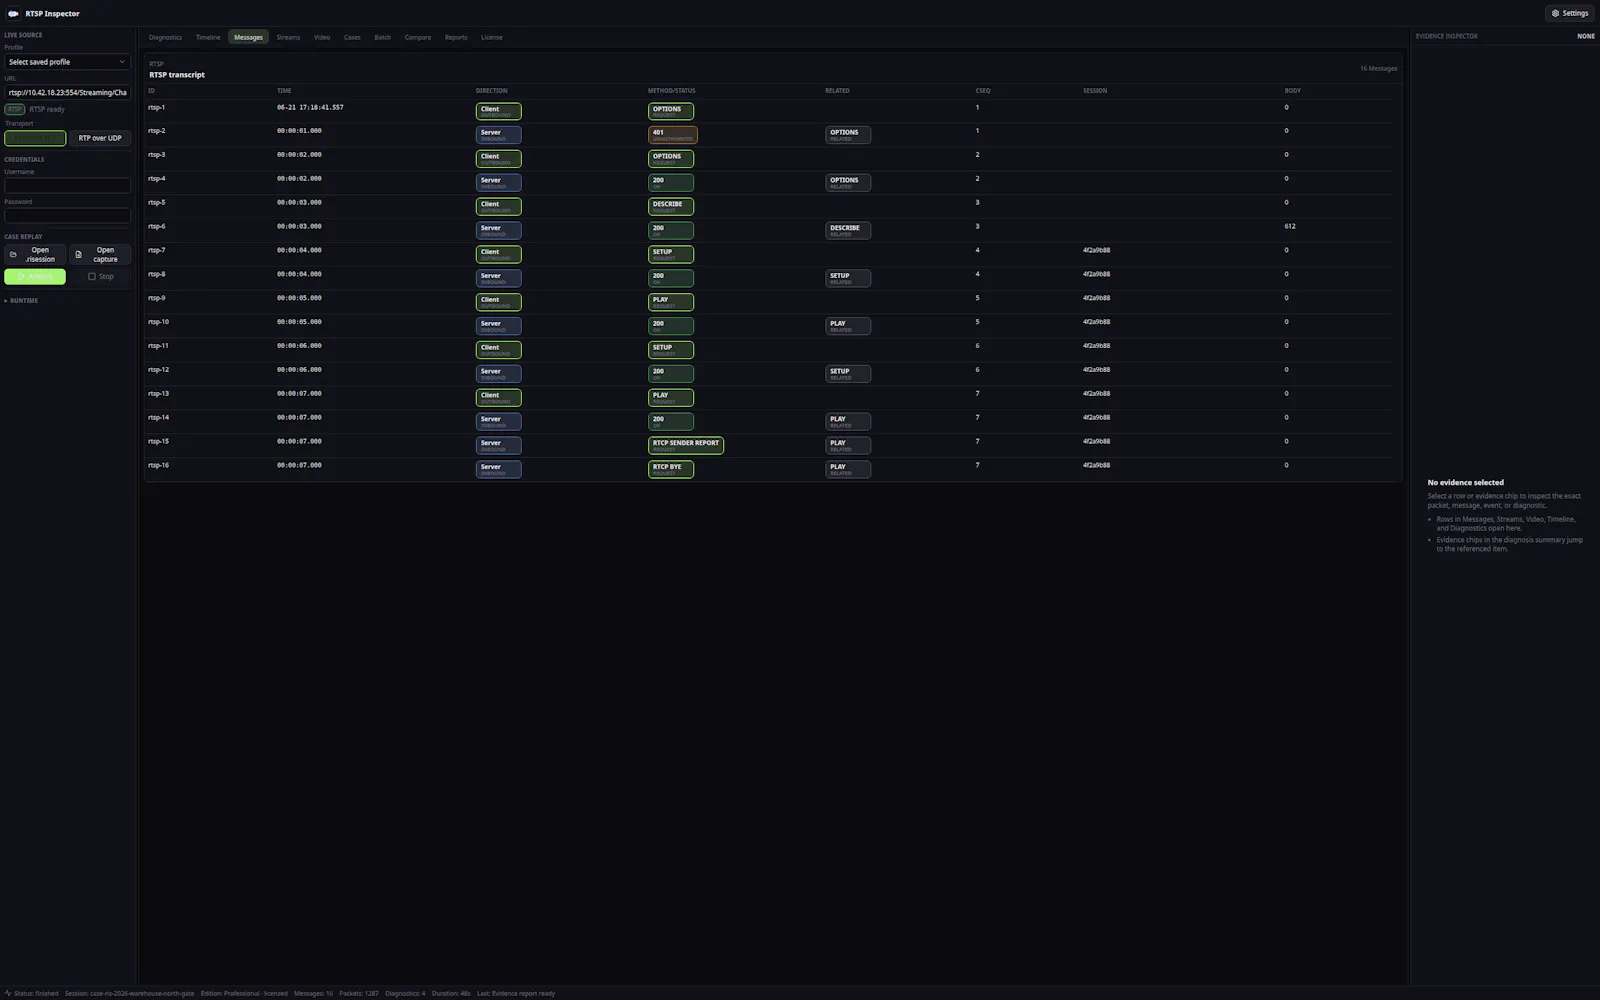The height and width of the screenshot is (1000, 1600).
Task: Click body value '612' in row rtsp-6
Action: [x=1290, y=226]
